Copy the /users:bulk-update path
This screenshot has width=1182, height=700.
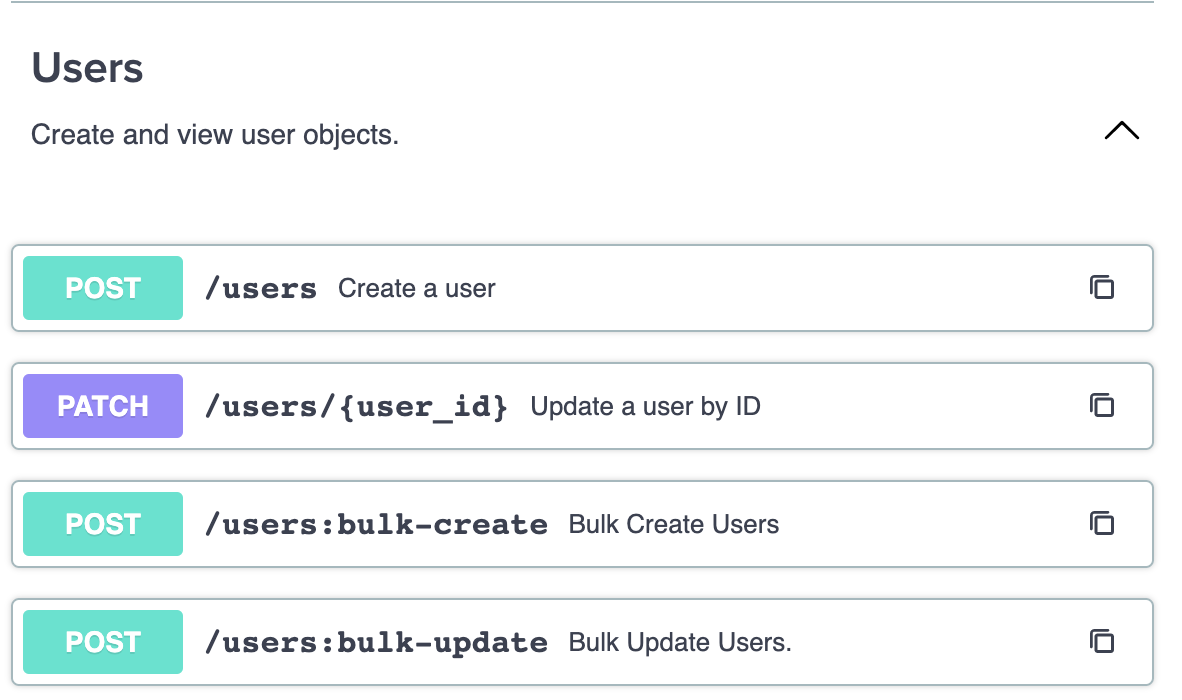(1101, 642)
